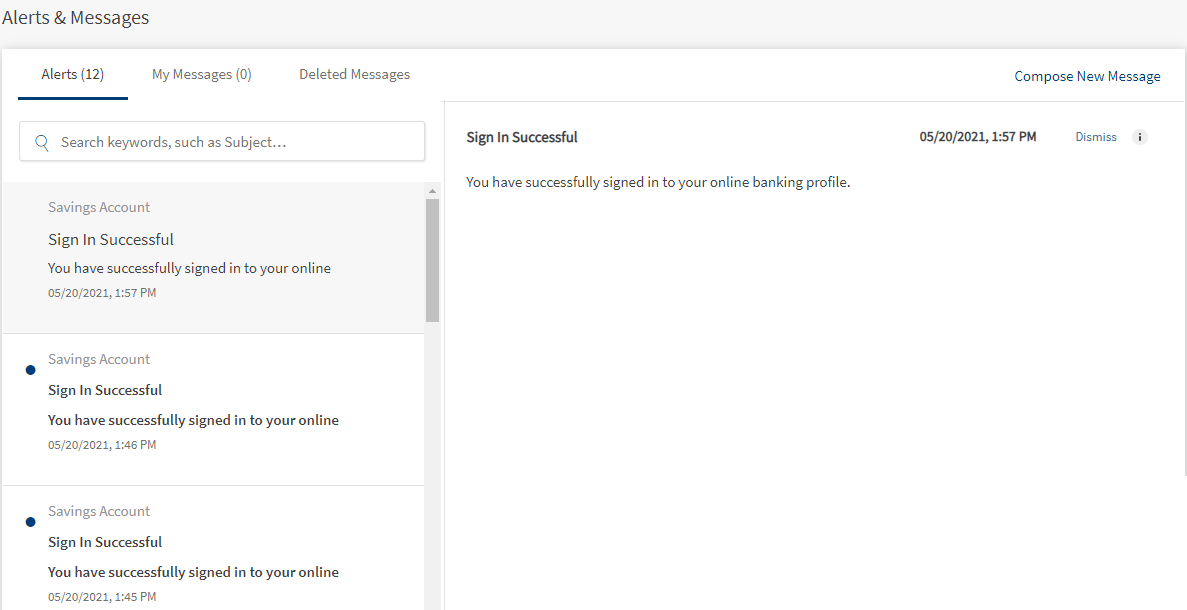Viewport: 1187px width, 610px height.
Task: Go to the Deleted Messages tab
Action: pos(354,75)
